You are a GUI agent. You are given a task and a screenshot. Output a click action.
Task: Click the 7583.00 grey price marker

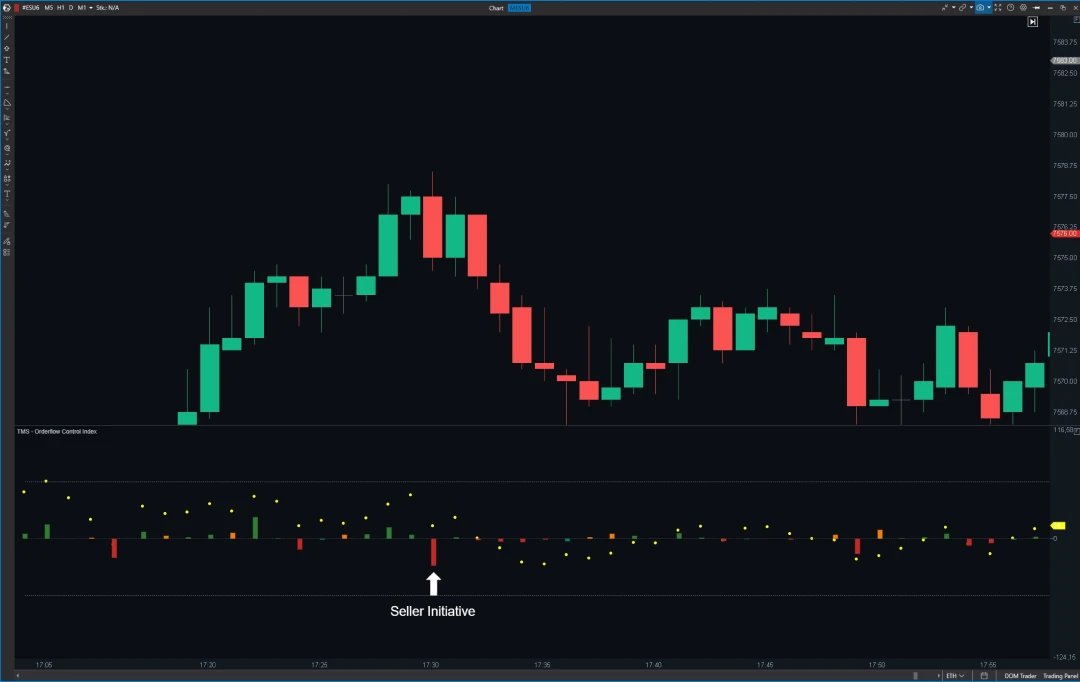click(x=1064, y=61)
